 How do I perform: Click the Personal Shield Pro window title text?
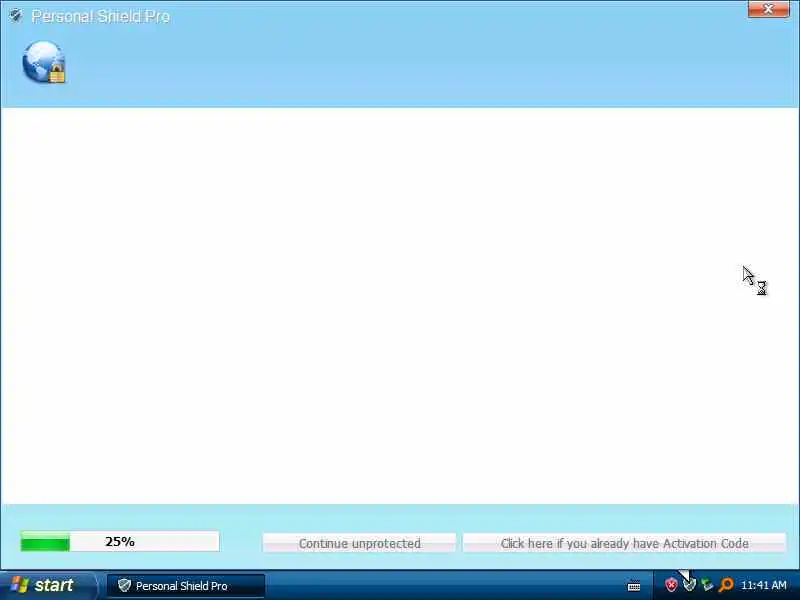(101, 16)
